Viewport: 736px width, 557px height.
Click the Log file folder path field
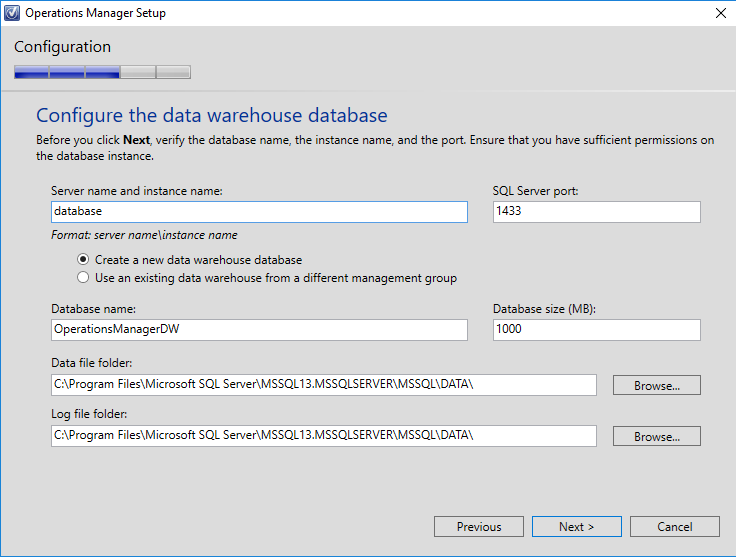click(324, 436)
